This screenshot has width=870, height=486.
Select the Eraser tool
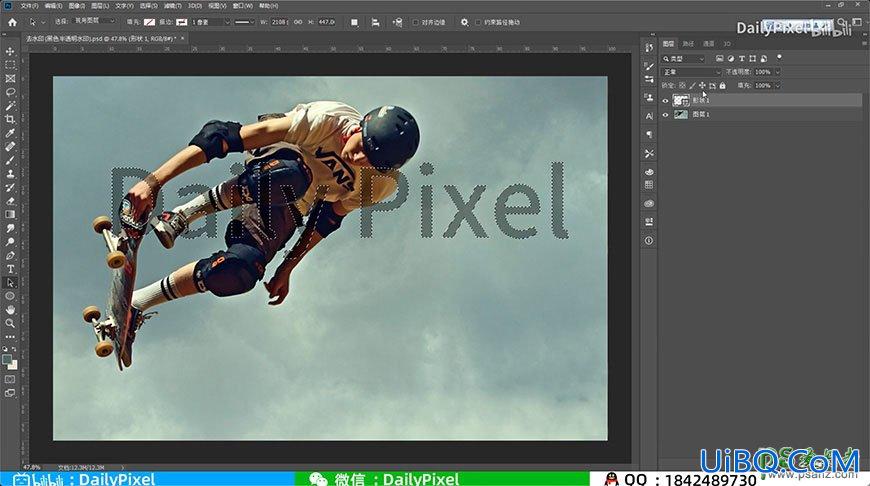tap(10, 201)
